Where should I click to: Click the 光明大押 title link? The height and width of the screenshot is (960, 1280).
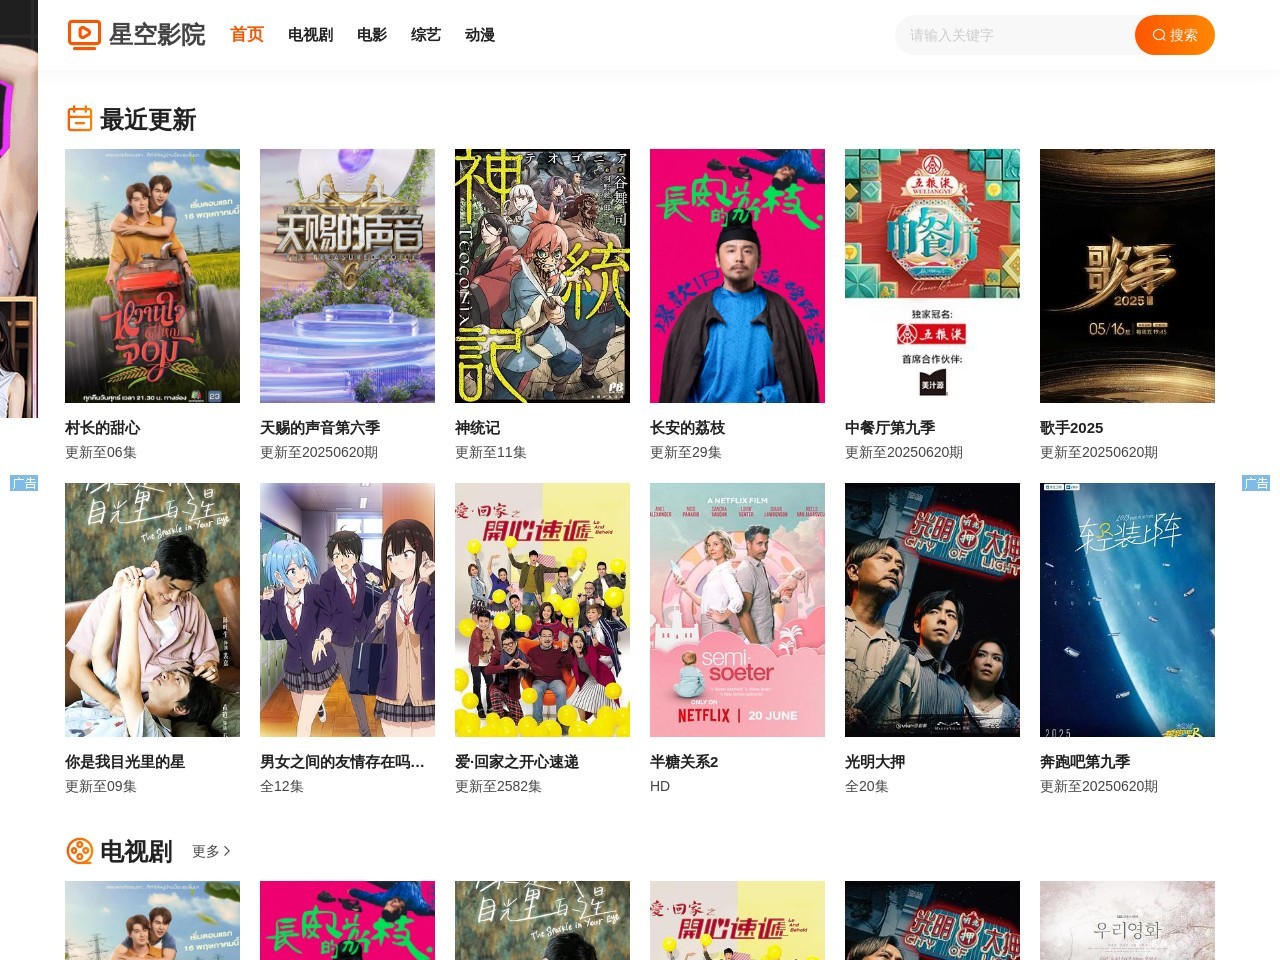pos(875,762)
